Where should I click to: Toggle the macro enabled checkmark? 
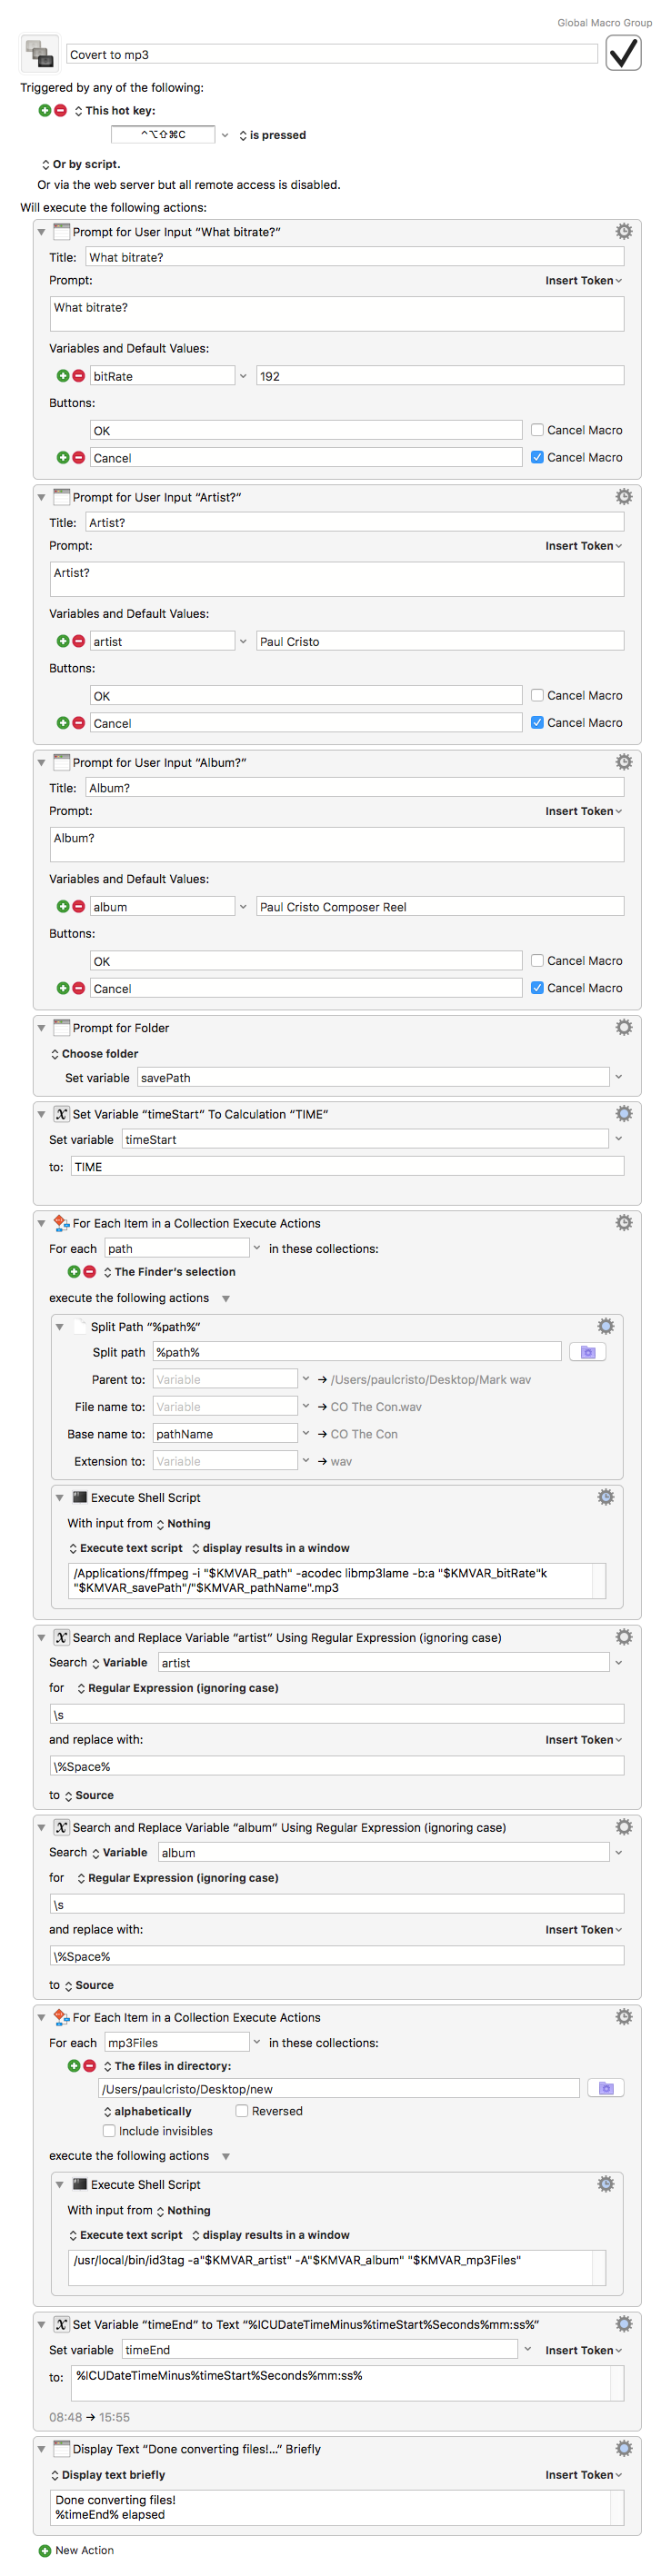623,53
